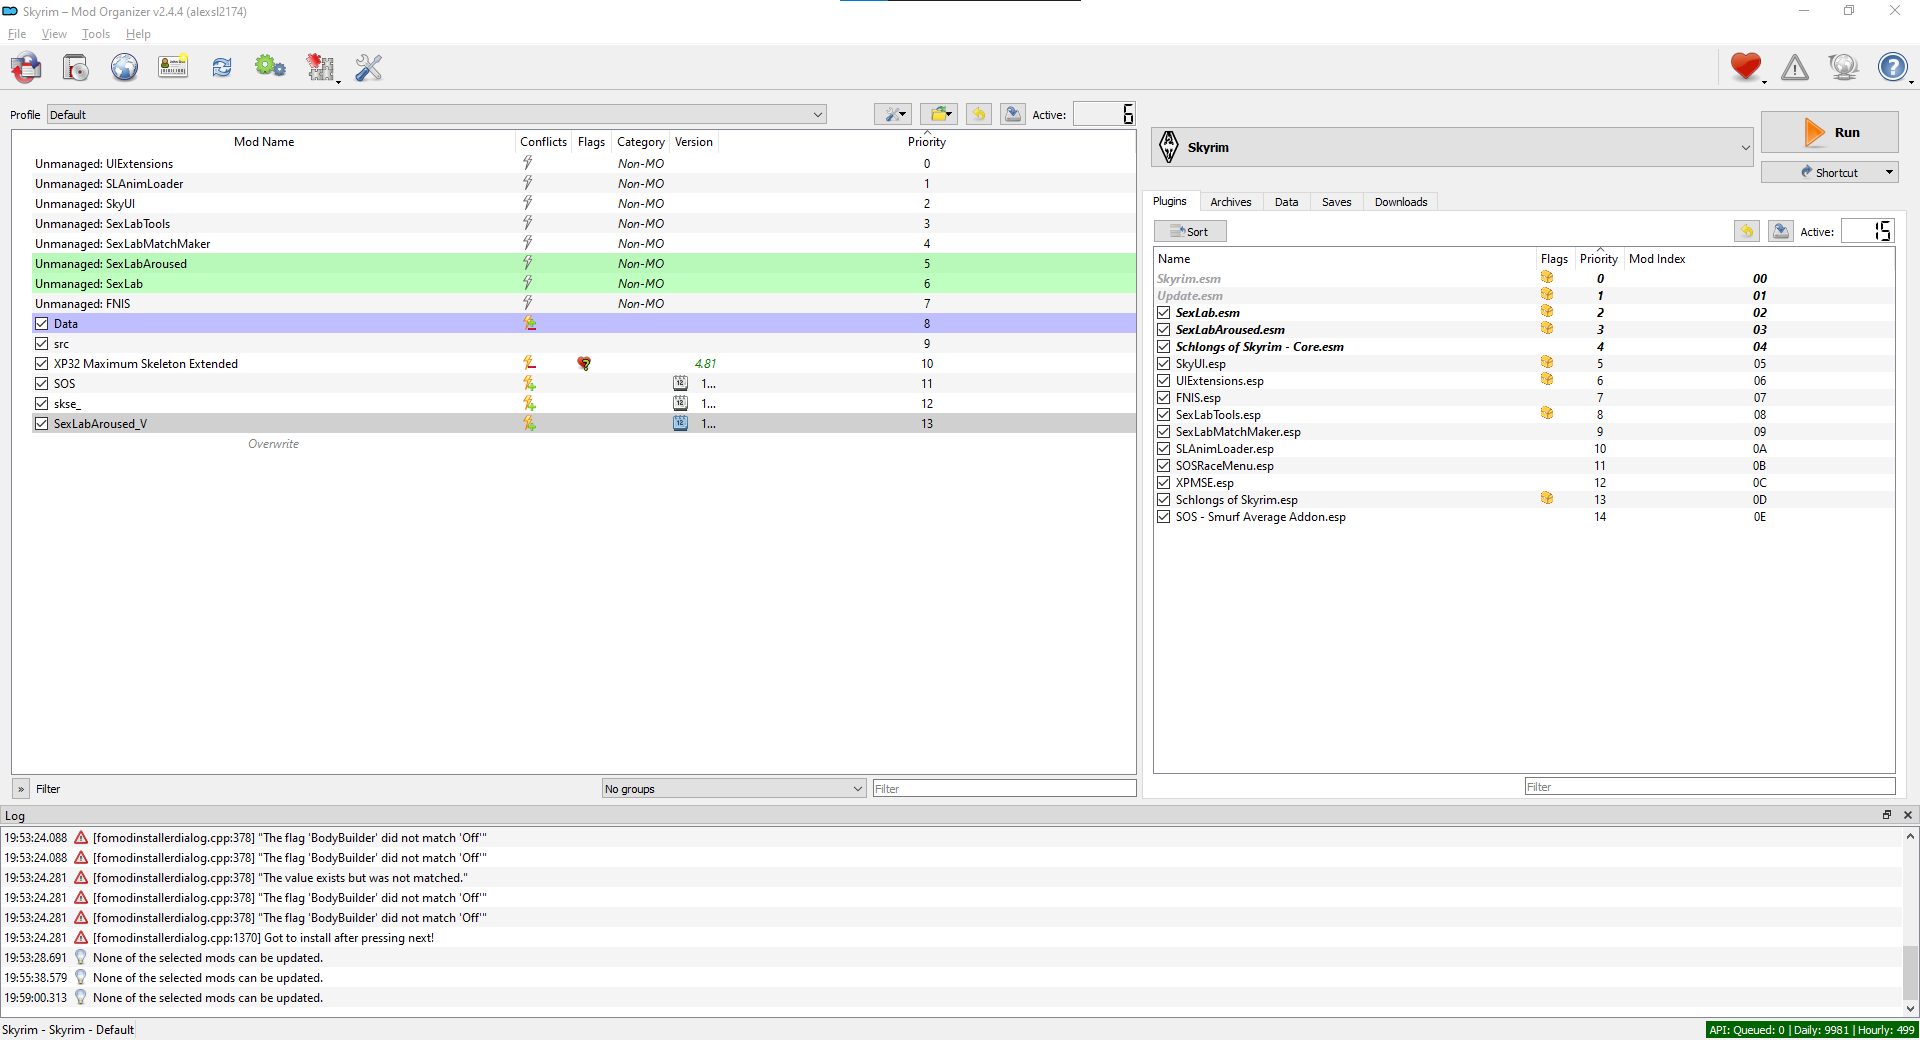Open the File menu

pos(17,34)
